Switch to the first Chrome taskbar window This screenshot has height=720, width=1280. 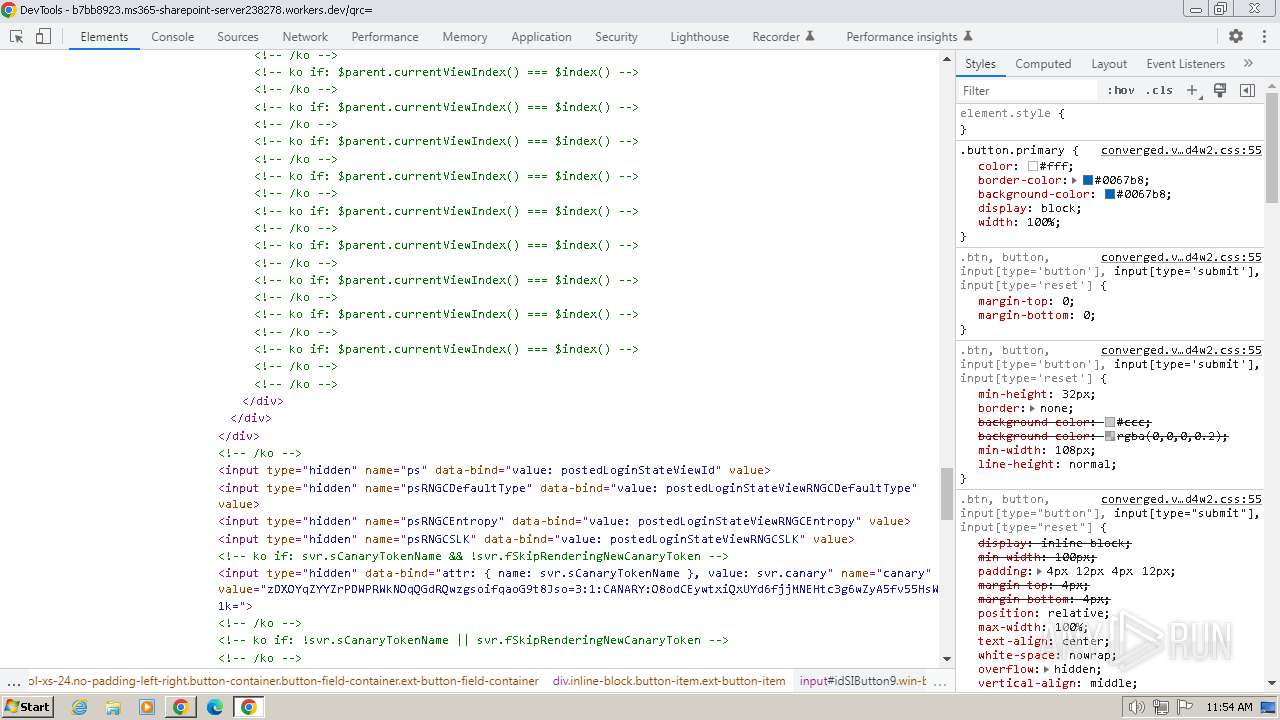(181, 707)
